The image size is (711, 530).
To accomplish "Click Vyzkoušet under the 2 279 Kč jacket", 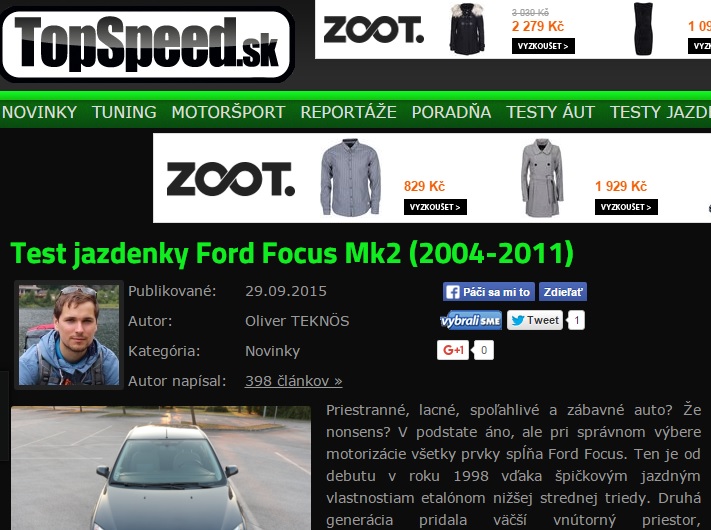I will click(543, 46).
